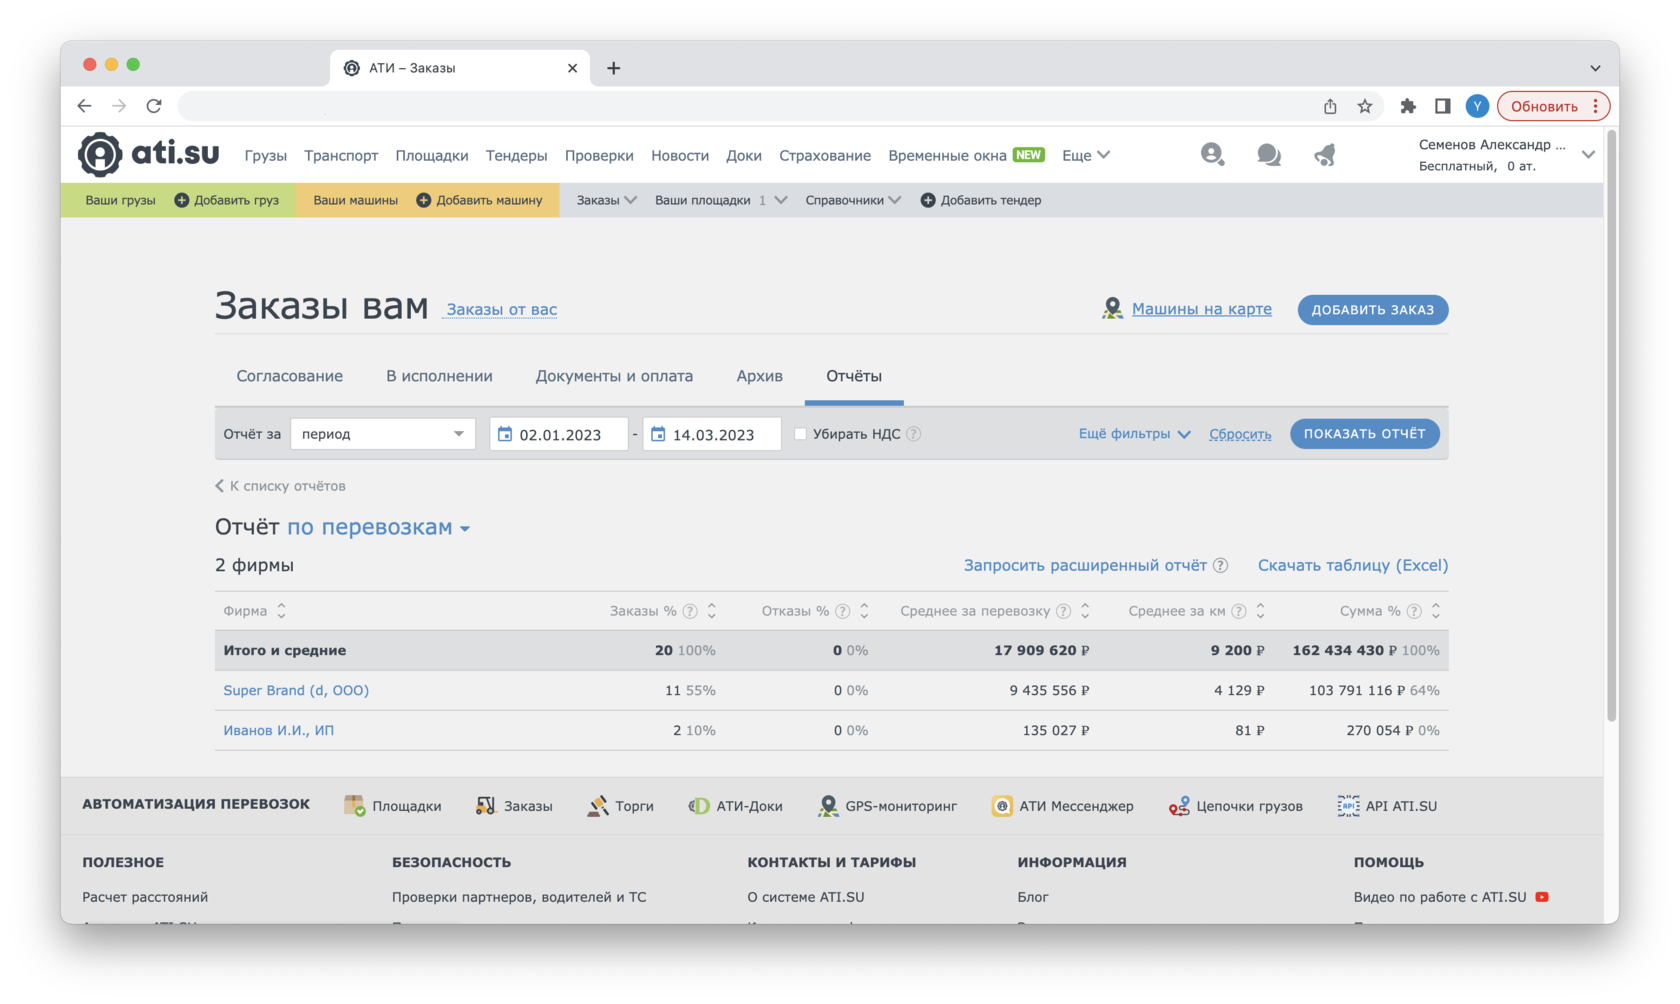Open Торги footer gavel icon
Image resolution: width=1680 pixels, height=1004 pixels.
[x=598, y=806]
